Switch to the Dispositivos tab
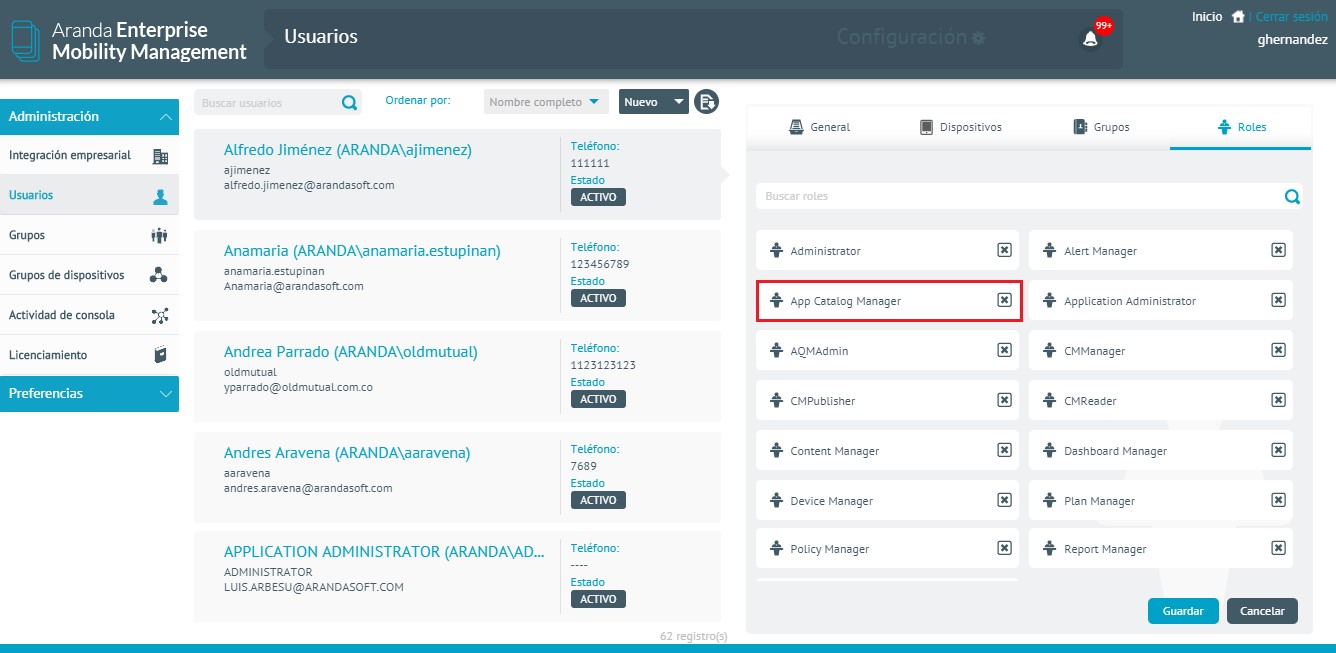Screen dimensions: 1336x653 pos(960,127)
